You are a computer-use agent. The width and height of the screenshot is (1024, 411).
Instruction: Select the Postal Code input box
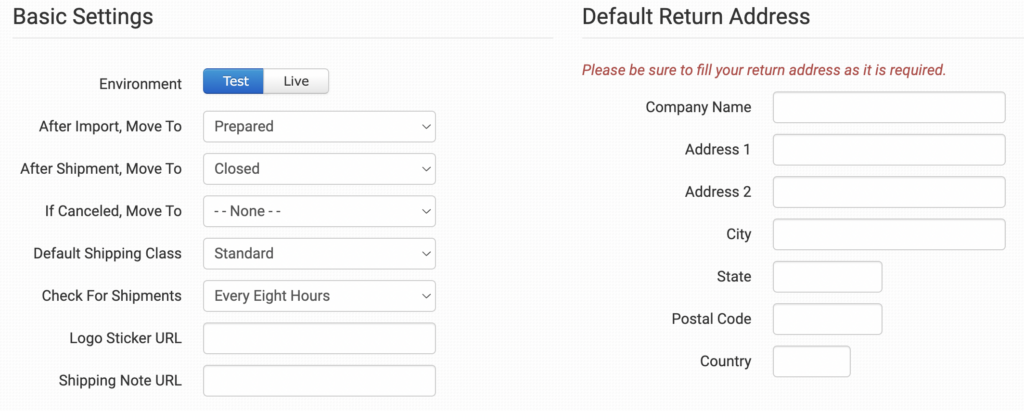pos(827,319)
